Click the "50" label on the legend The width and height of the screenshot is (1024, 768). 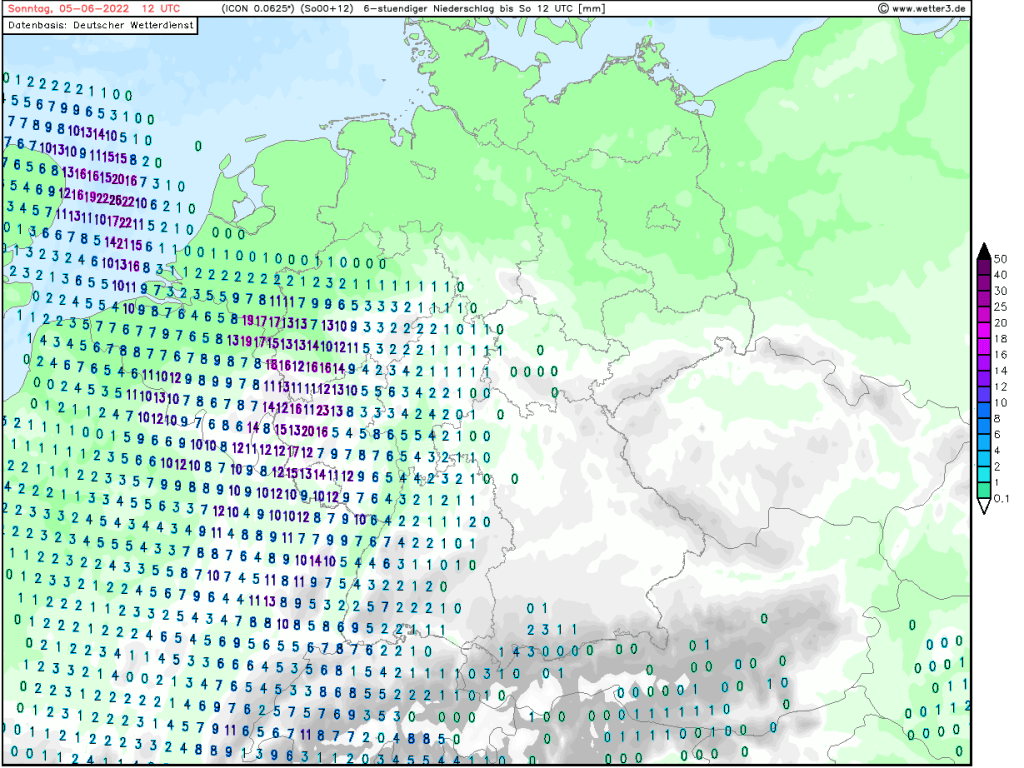point(1000,258)
